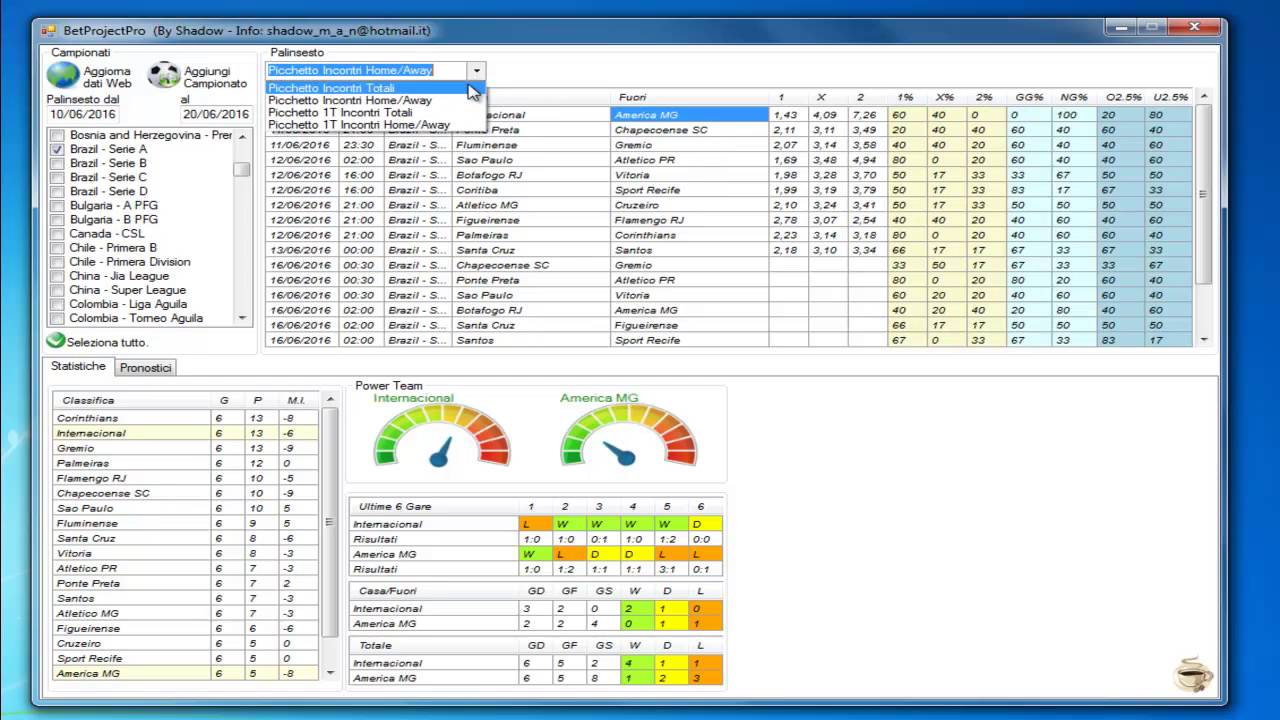Image resolution: width=1280 pixels, height=720 pixels.
Task: Click Corinthians row in standings
Action: [x=185, y=418]
